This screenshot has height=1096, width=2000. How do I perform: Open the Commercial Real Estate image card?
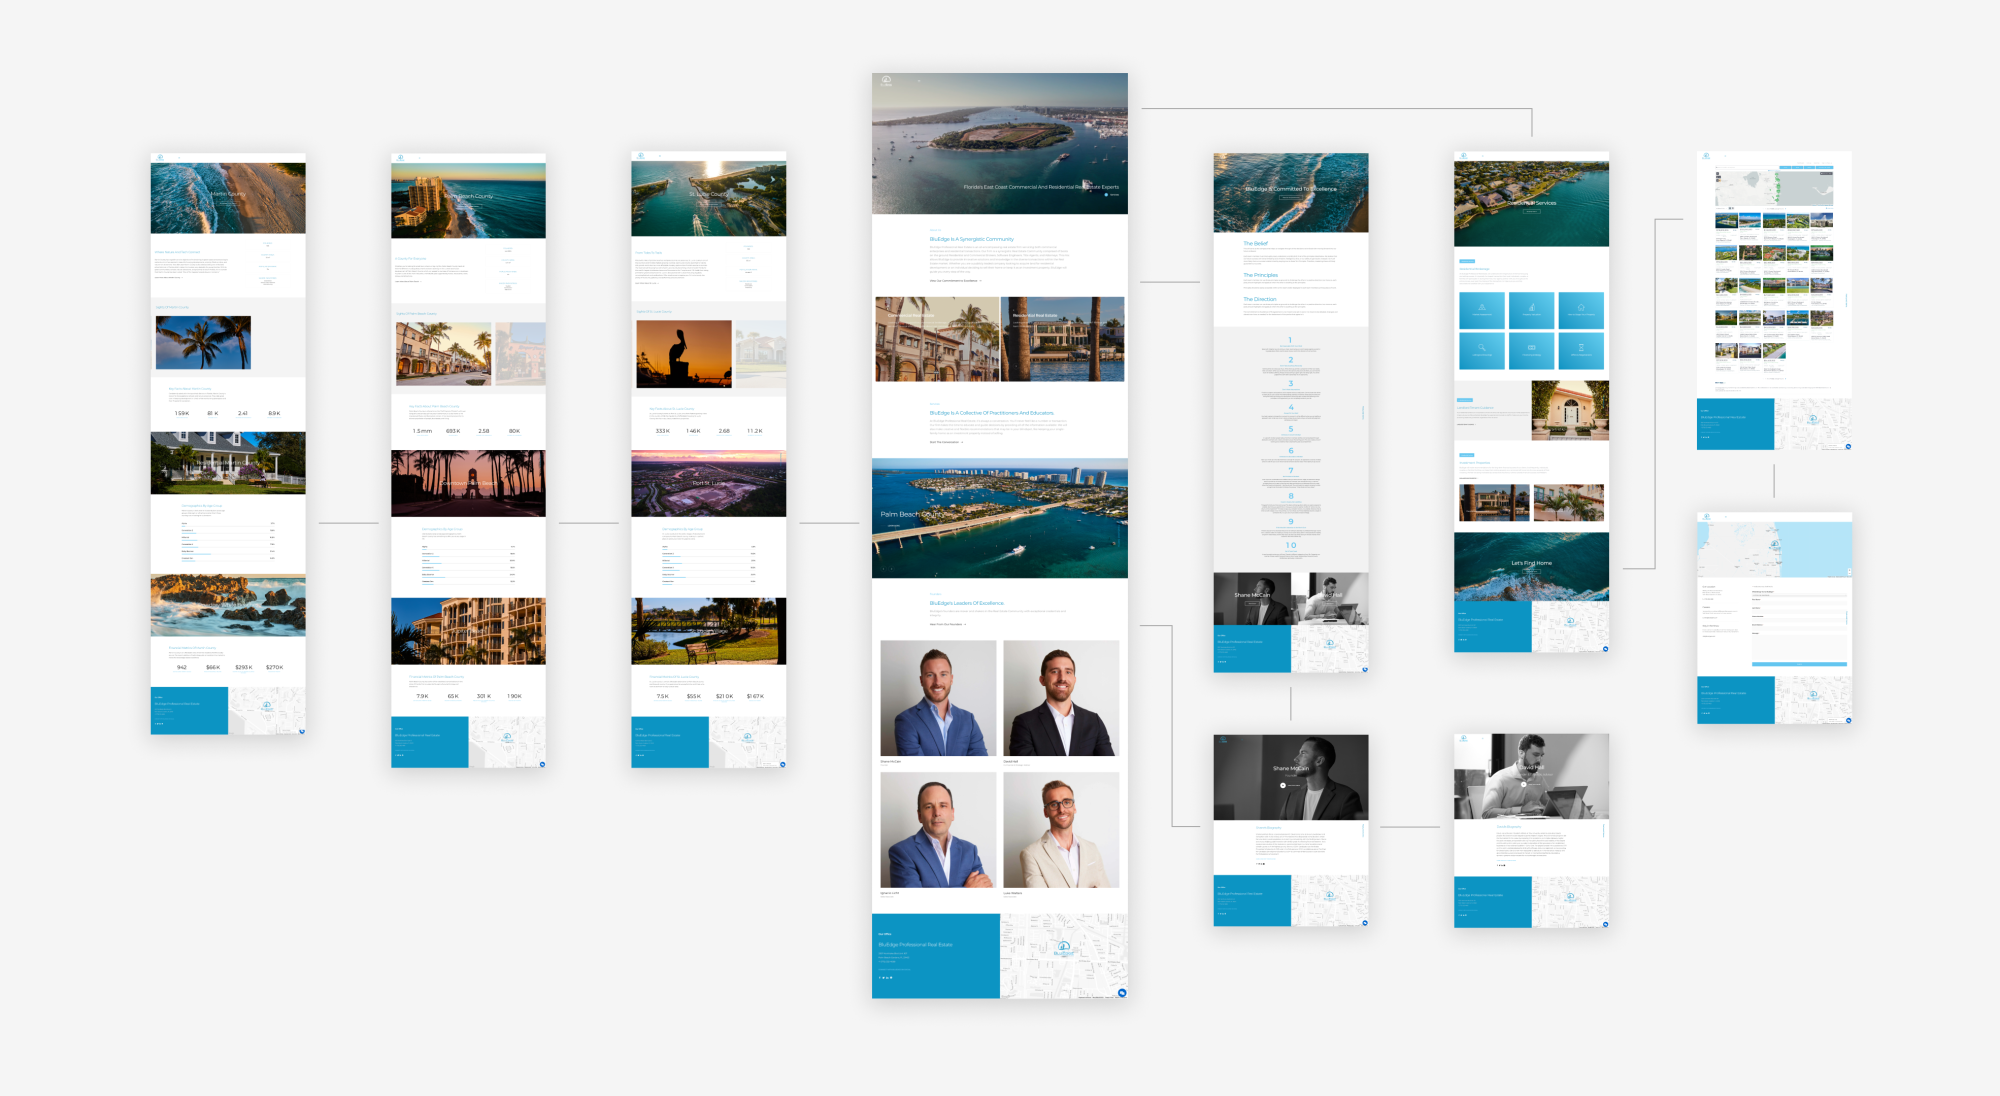[937, 340]
